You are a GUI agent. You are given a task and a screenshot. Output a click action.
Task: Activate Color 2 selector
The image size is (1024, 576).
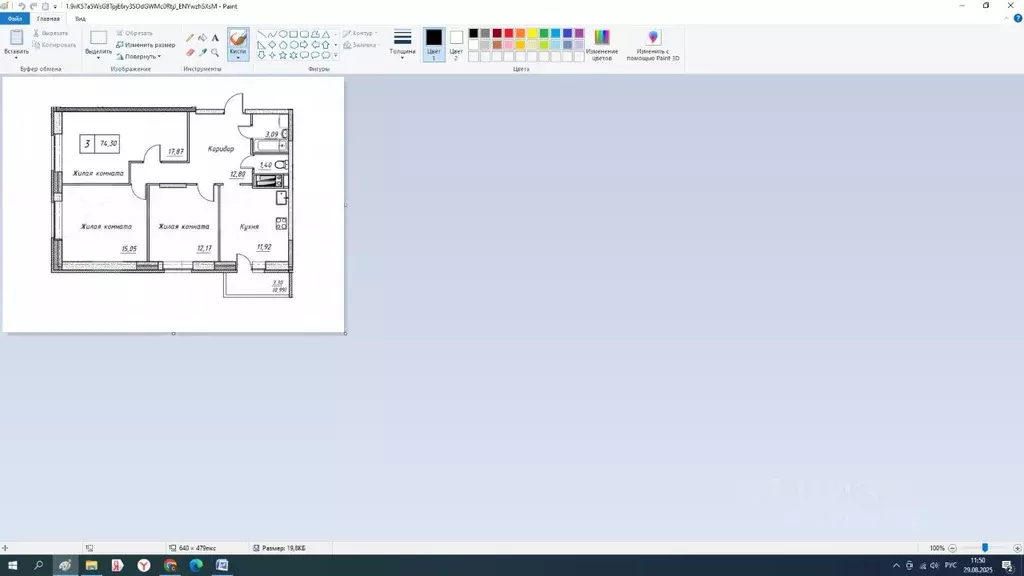click(x=456, y=44)
